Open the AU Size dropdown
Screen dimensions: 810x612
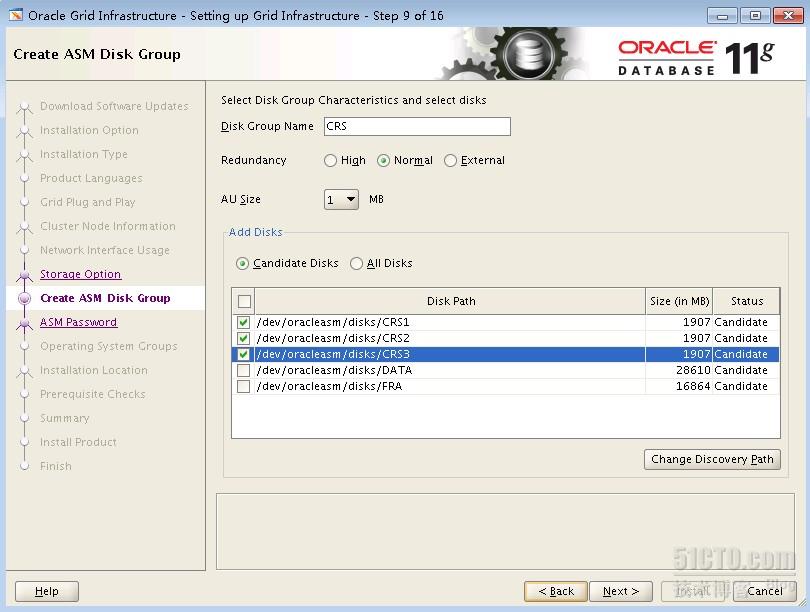pos(341,199)
